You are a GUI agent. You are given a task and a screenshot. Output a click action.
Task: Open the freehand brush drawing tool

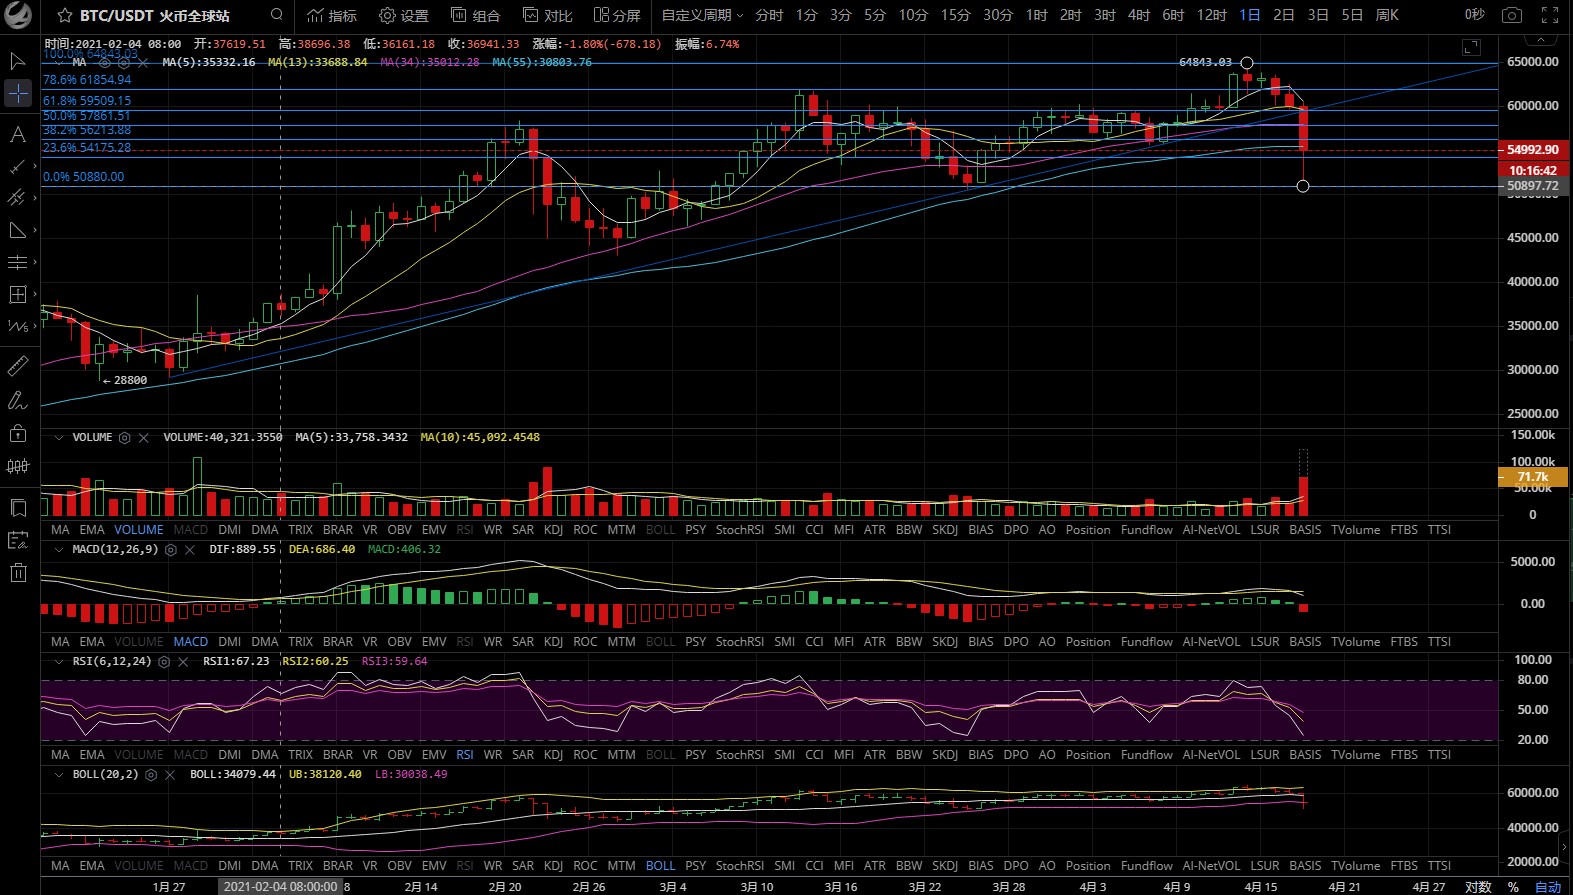[18, 401]
